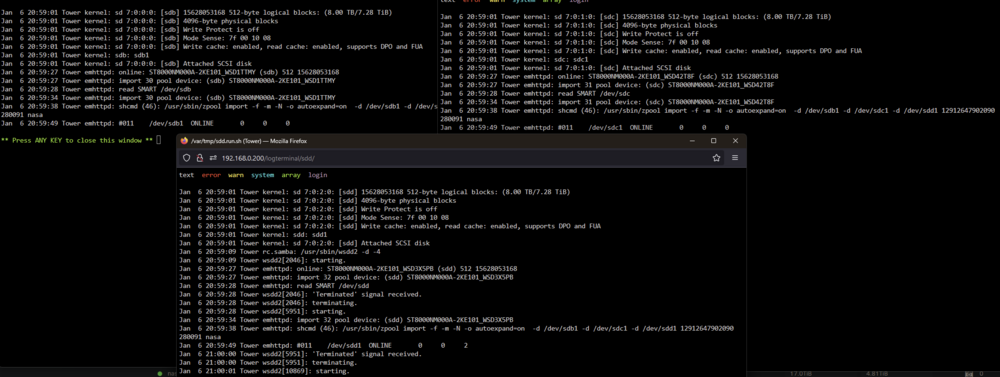Click the yellow 'warn' legend label
1000x377 pixels.
[236, 175]
